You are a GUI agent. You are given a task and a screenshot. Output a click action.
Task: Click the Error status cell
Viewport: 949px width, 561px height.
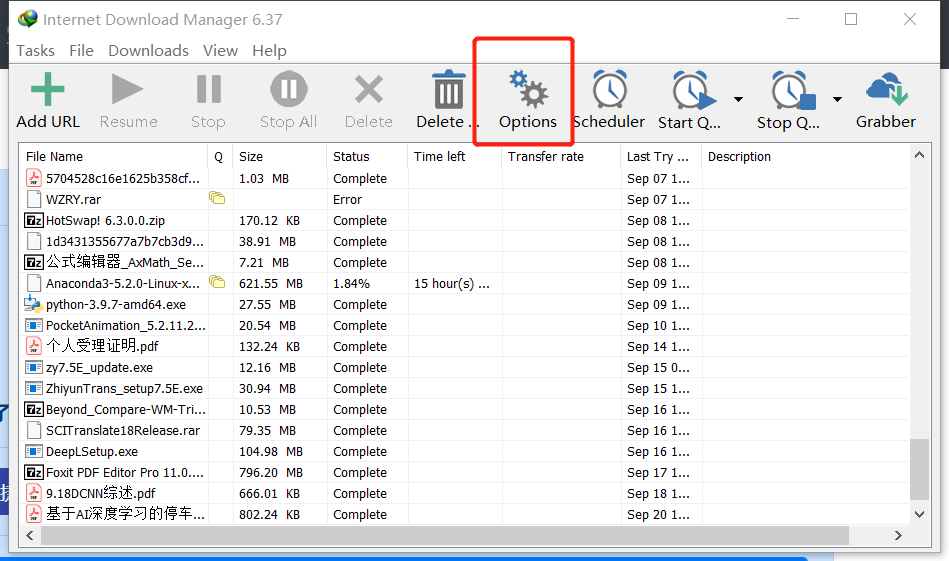(x=347, y=200)
